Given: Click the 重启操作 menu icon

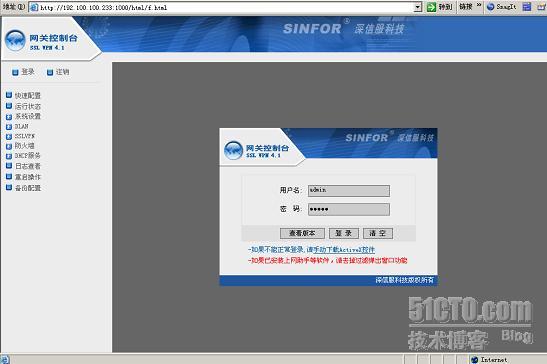Looking at the screenshot, I should [9, 177].
